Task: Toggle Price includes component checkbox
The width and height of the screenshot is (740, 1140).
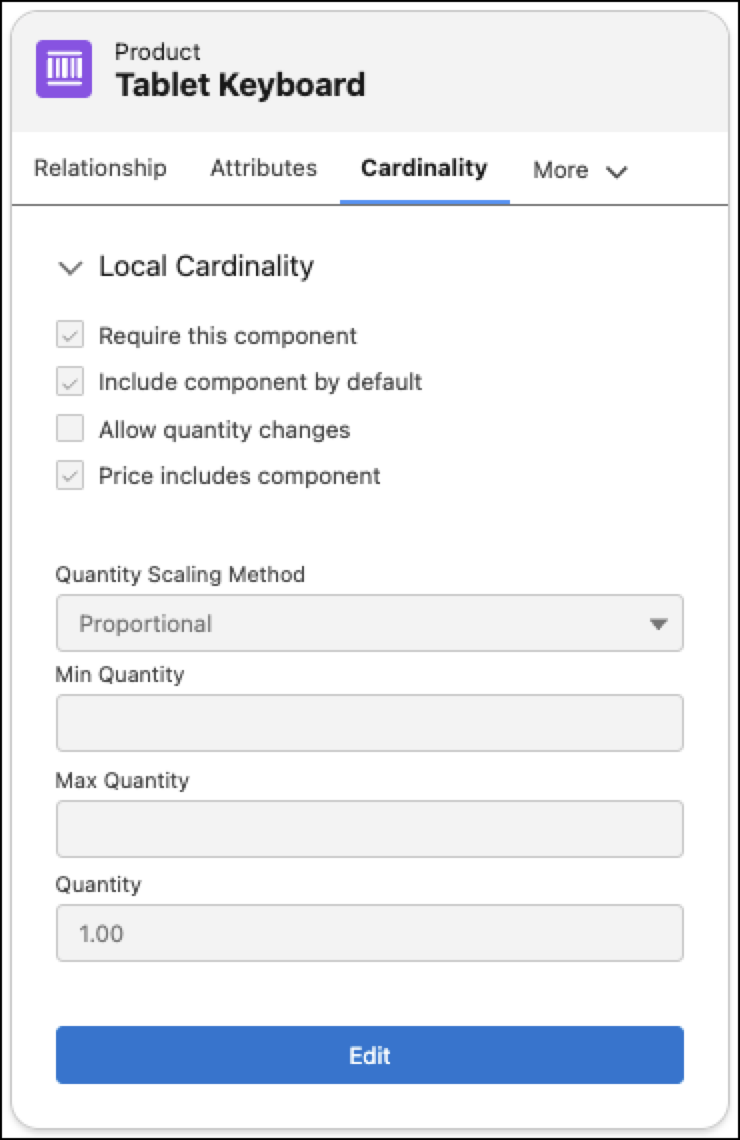Action: coord(70,475)
